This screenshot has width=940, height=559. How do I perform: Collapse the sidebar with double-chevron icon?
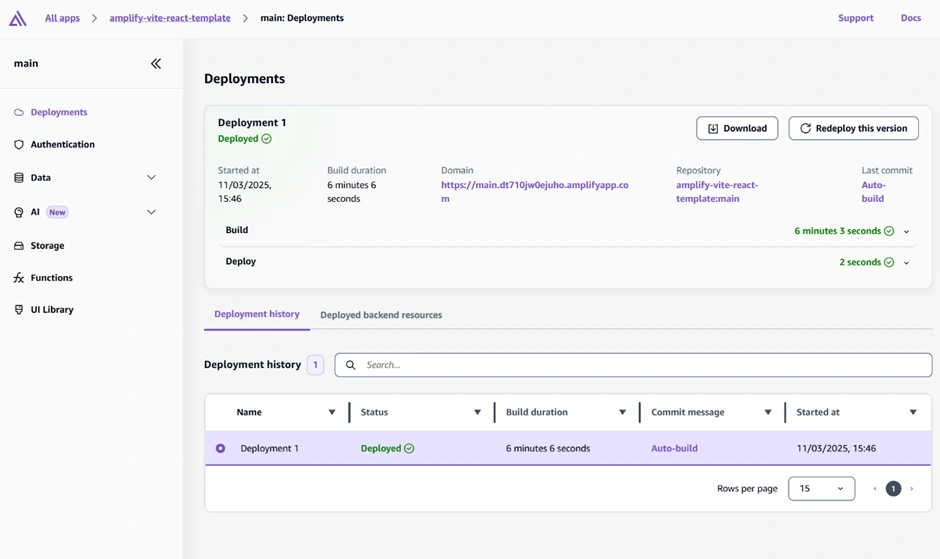click(x=156, y=63)
